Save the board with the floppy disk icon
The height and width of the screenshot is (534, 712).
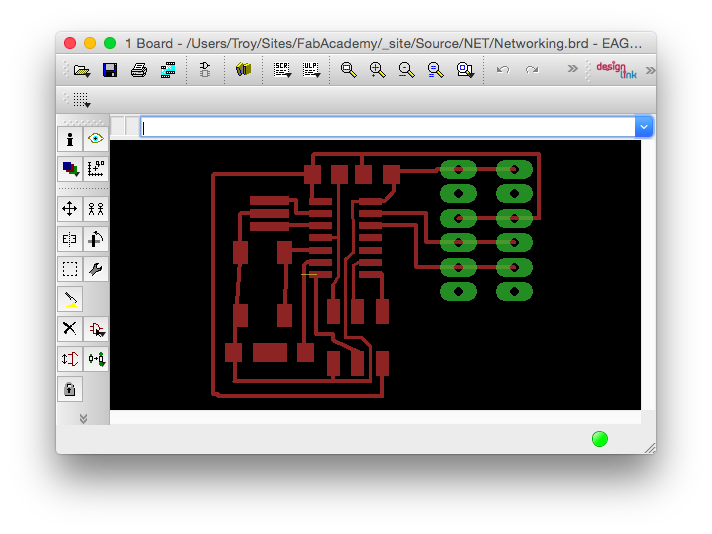point(110,70)
